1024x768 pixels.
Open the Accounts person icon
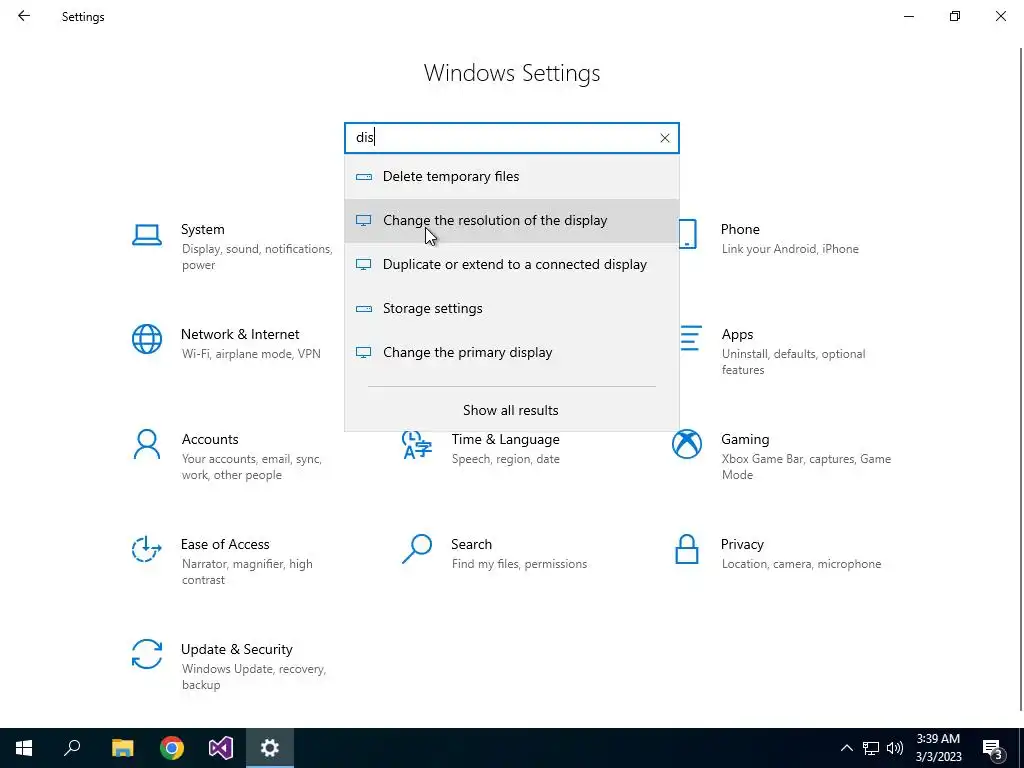pyautogui.click(x=147, y=445)
